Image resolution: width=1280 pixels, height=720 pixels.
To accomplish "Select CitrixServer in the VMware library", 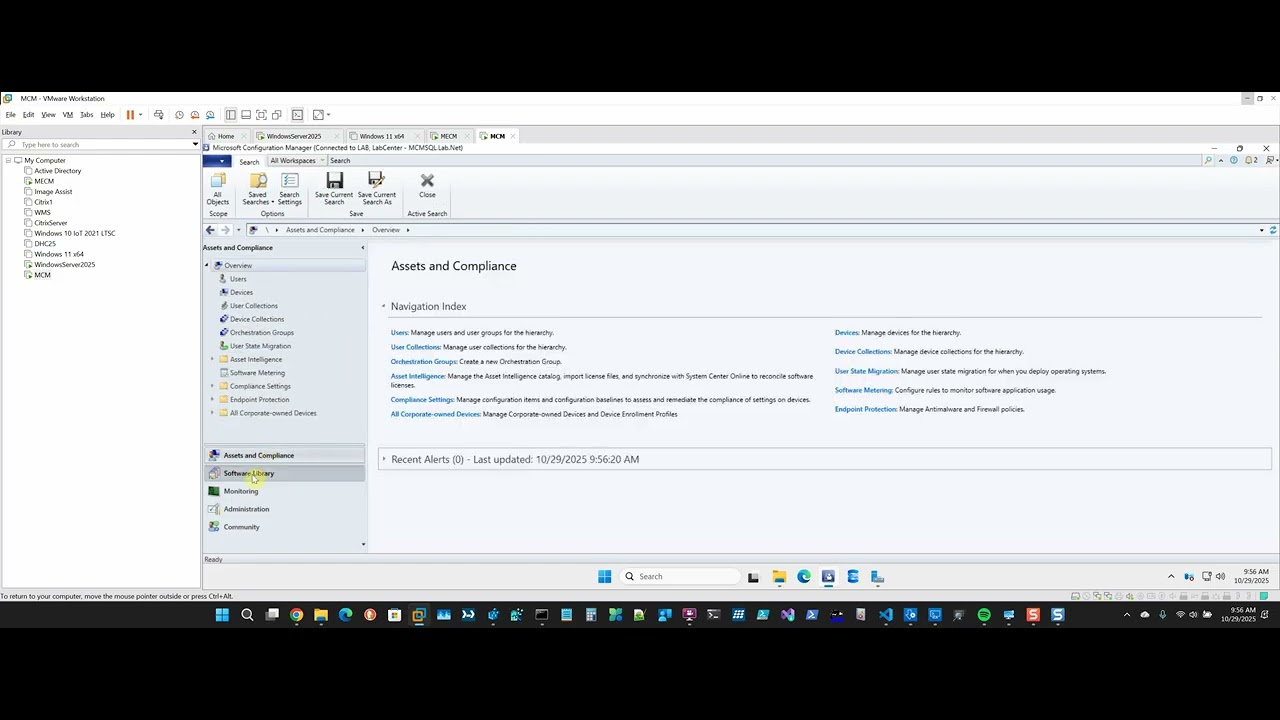I will [51, 223].
